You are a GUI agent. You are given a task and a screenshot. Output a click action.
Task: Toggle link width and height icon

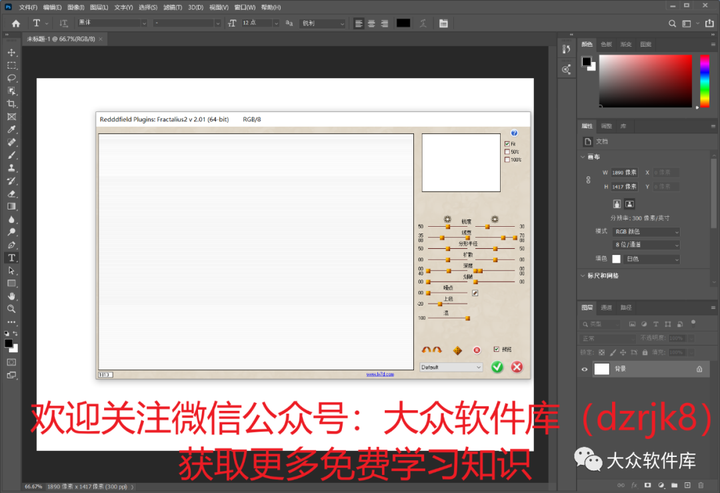pyautogui.click(x=588, y=179)
